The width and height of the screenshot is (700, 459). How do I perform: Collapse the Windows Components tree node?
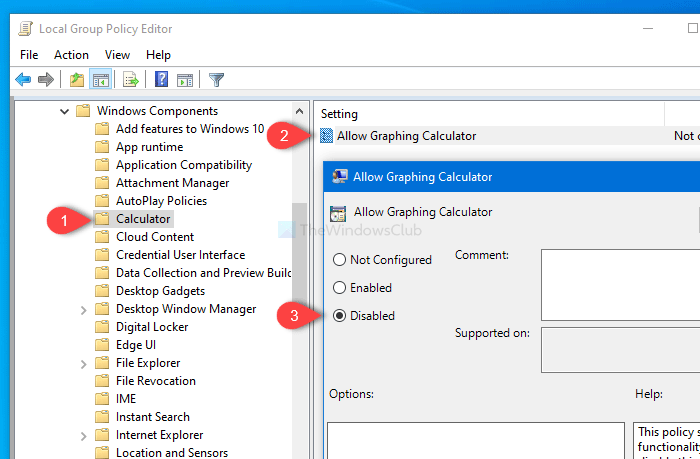(65, 111)
